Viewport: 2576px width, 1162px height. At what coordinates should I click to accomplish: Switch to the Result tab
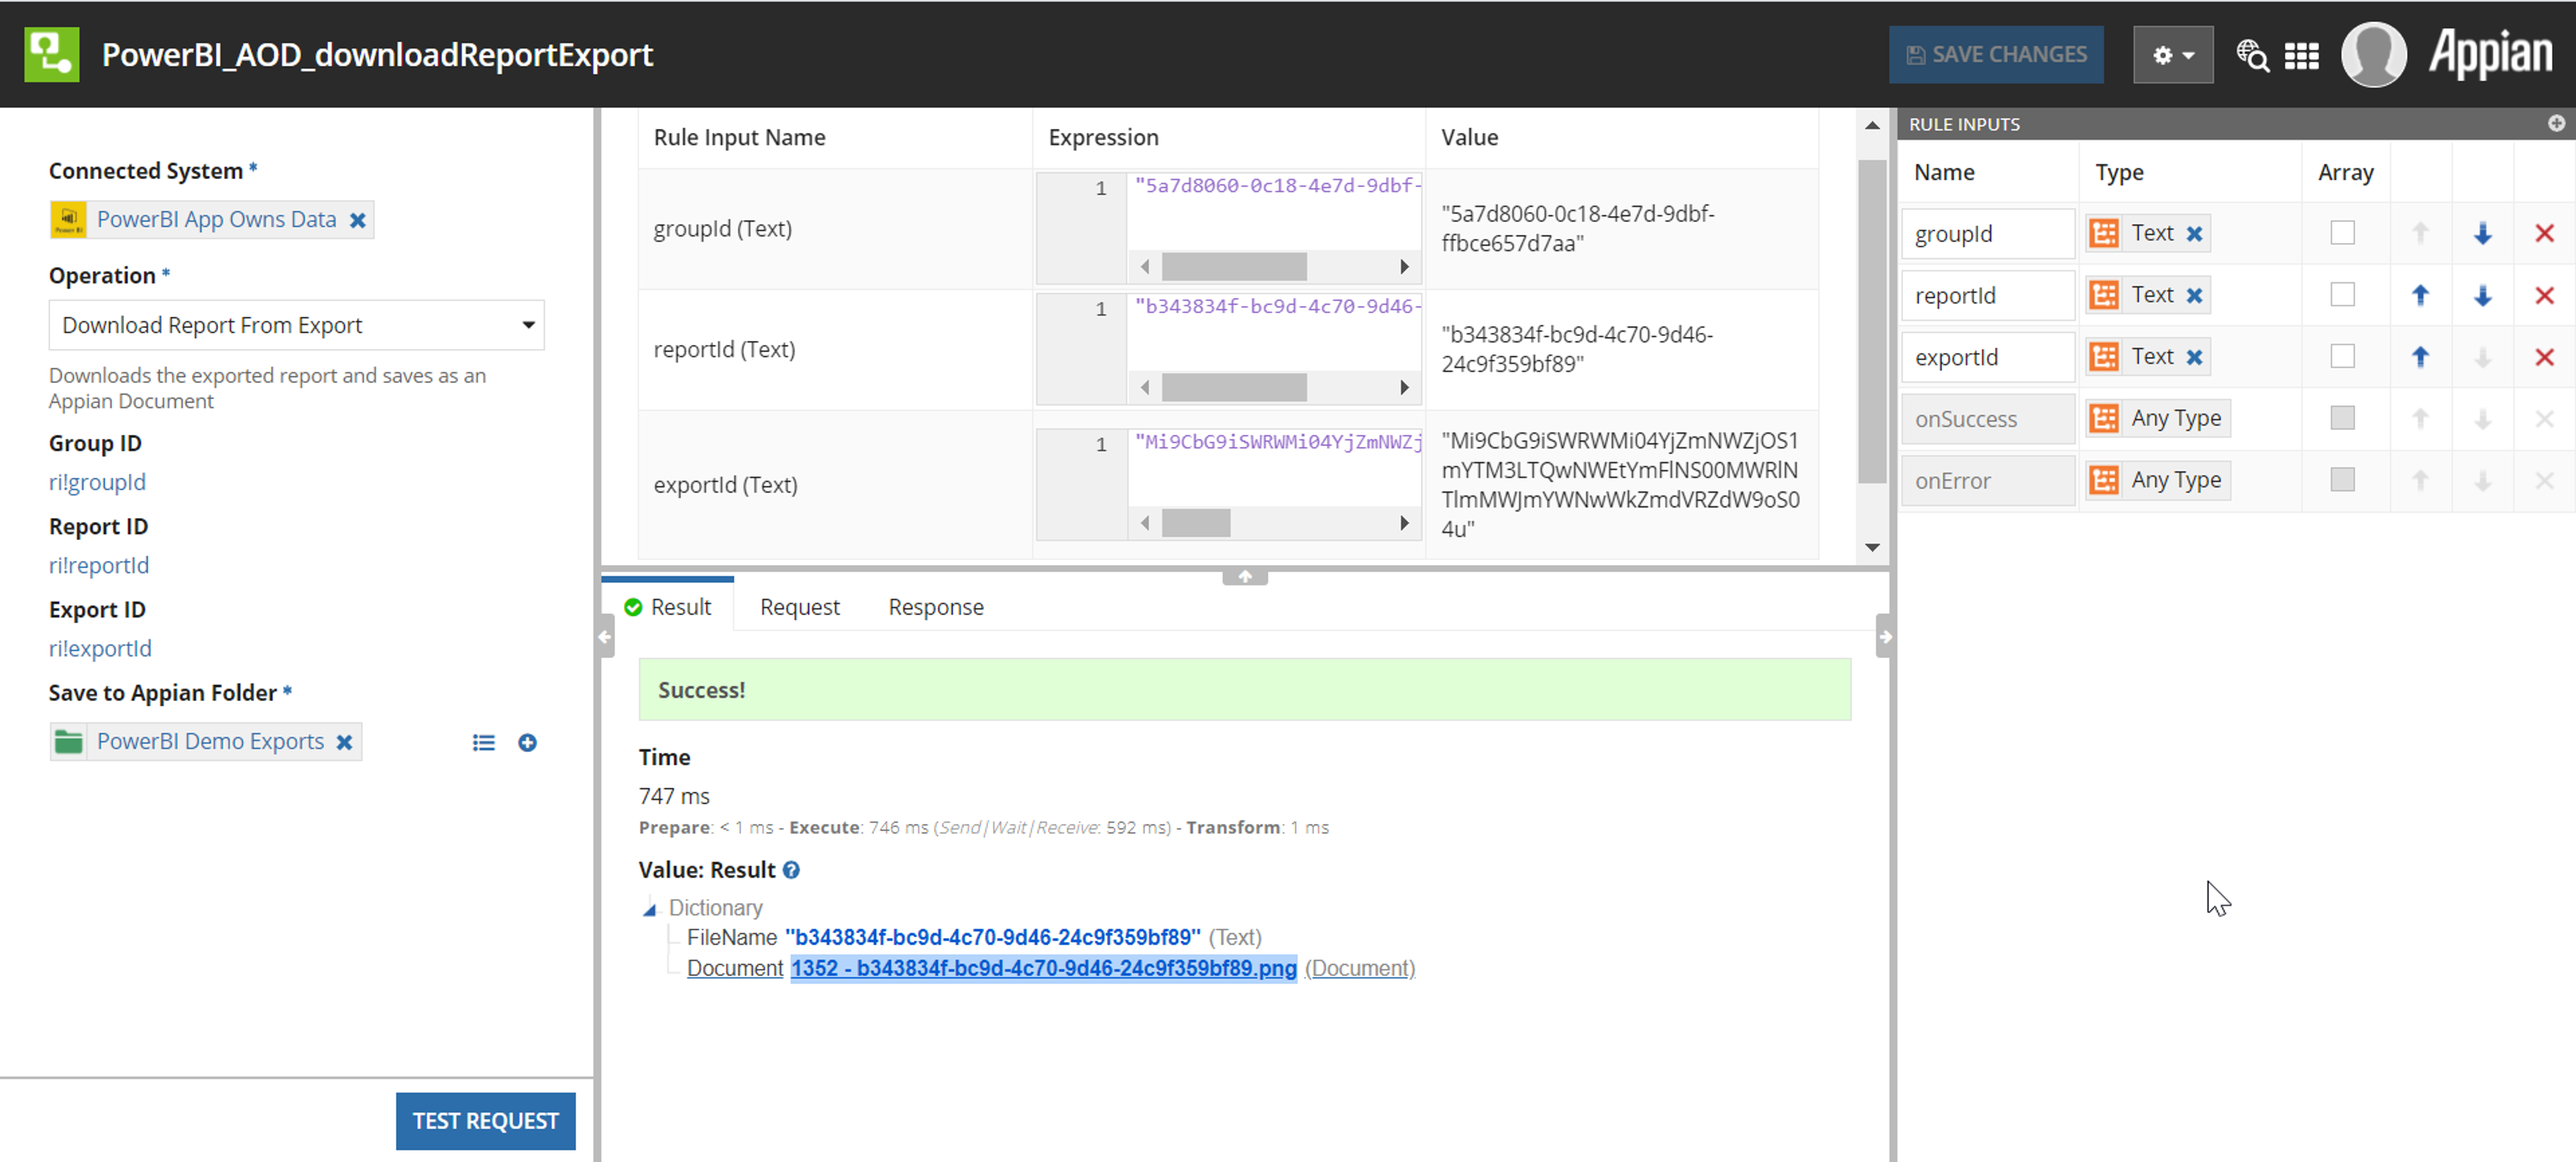tap(667, 607)
